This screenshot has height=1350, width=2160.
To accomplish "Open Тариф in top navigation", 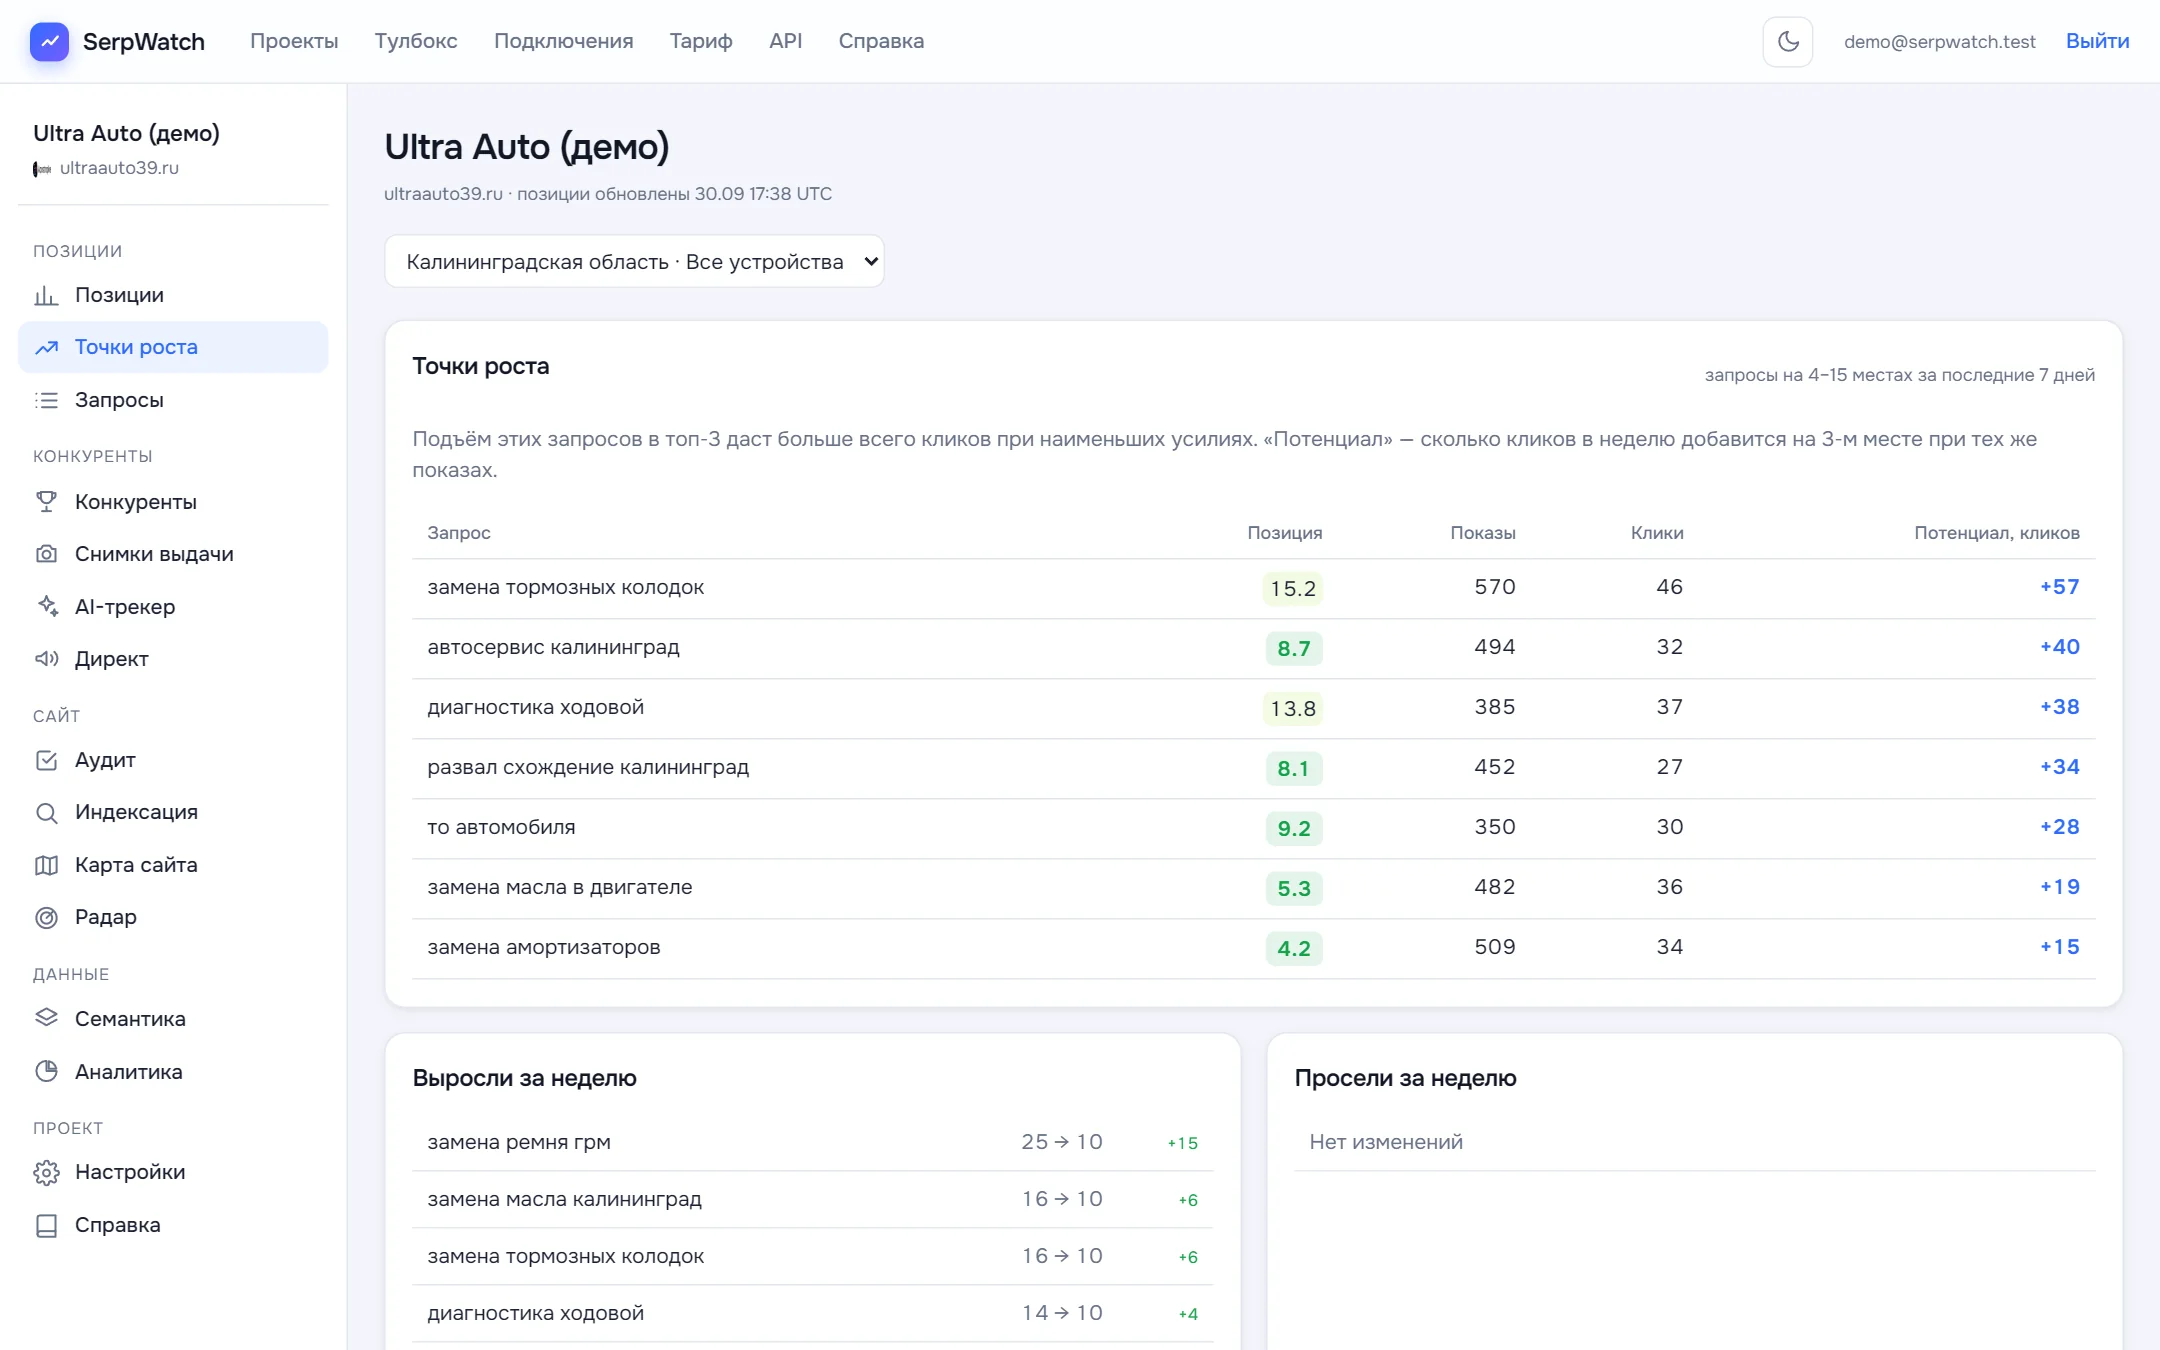I will pyautogui.click(x=701, y=41).
